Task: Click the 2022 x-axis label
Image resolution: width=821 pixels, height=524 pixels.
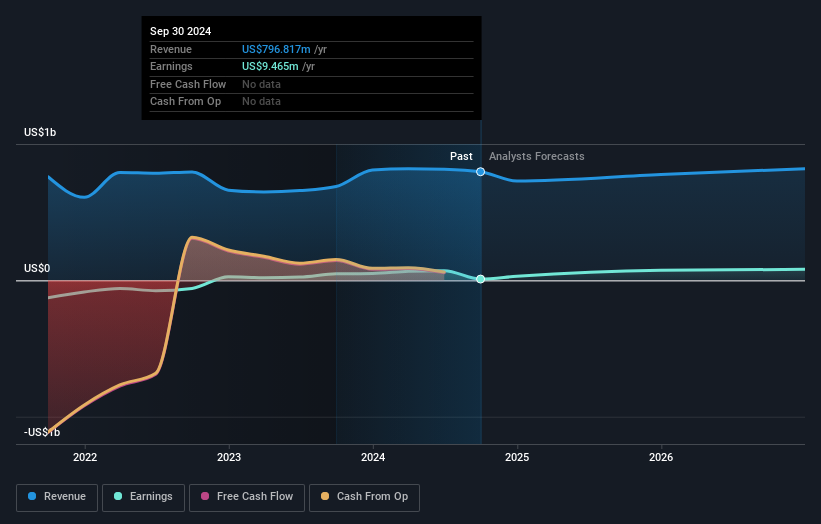Action: coord(85,458)
